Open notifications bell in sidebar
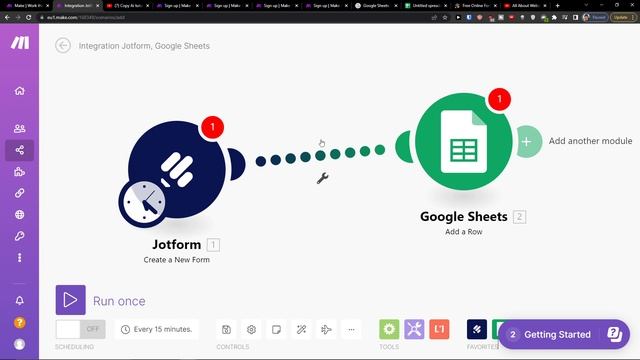This screenshot has width=640, height=360. pos(20,301)
